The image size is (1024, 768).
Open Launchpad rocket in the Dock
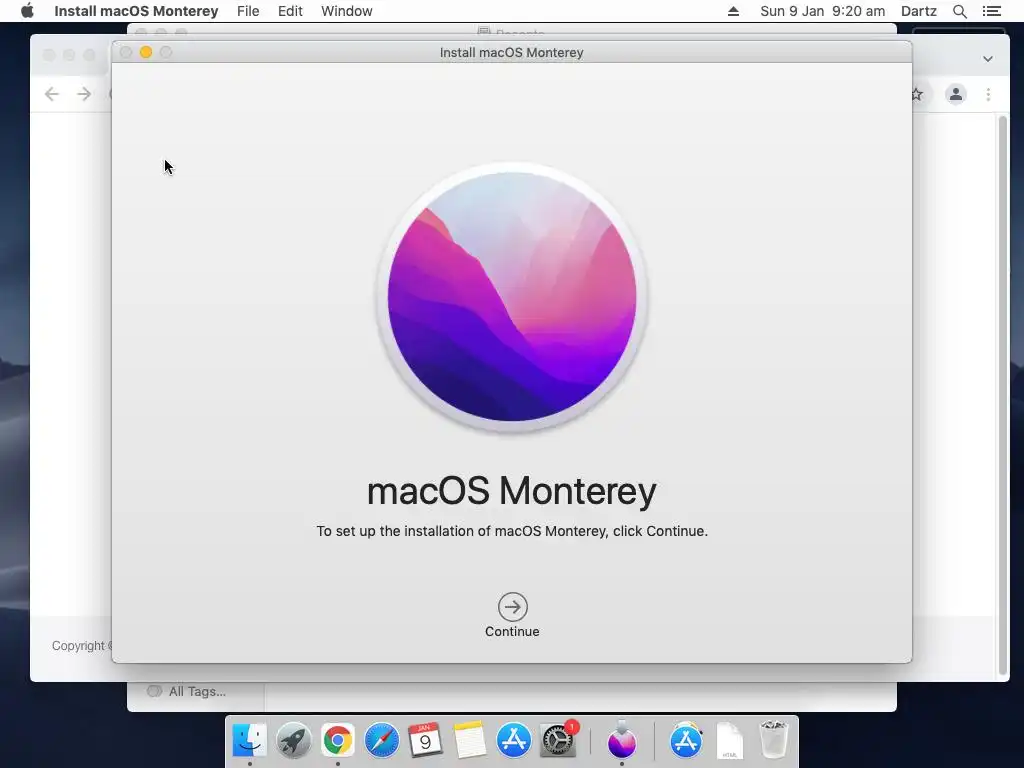294,740
